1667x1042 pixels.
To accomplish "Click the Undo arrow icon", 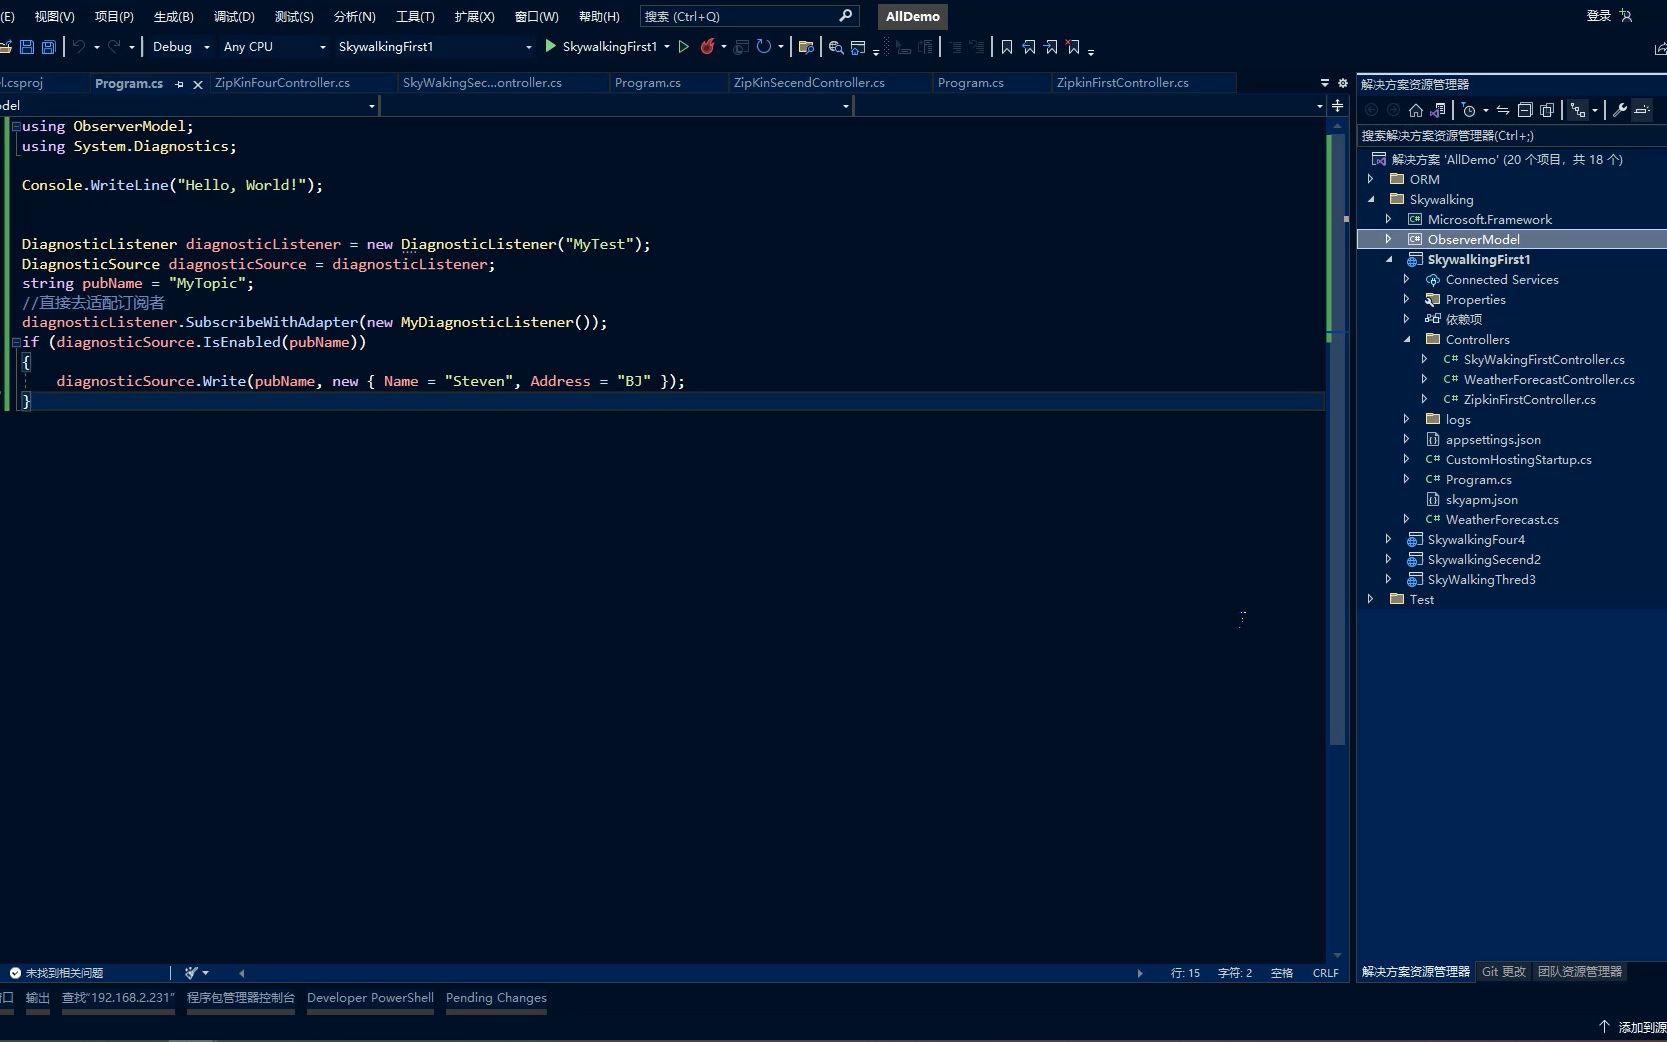I will click(x=78, y=47).
